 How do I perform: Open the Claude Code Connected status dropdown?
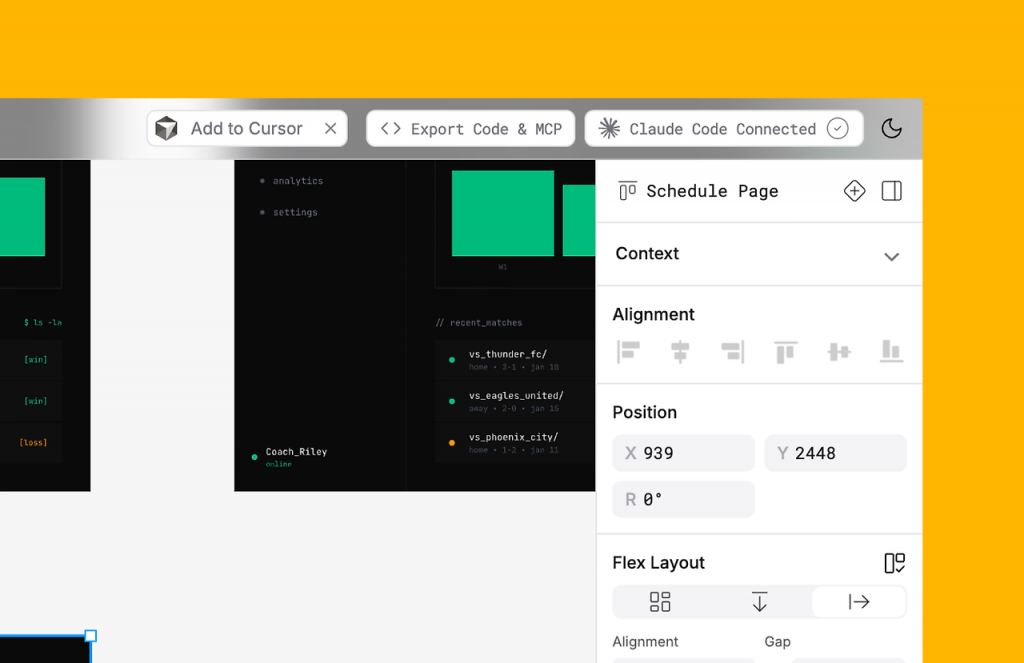coord(838,128)
